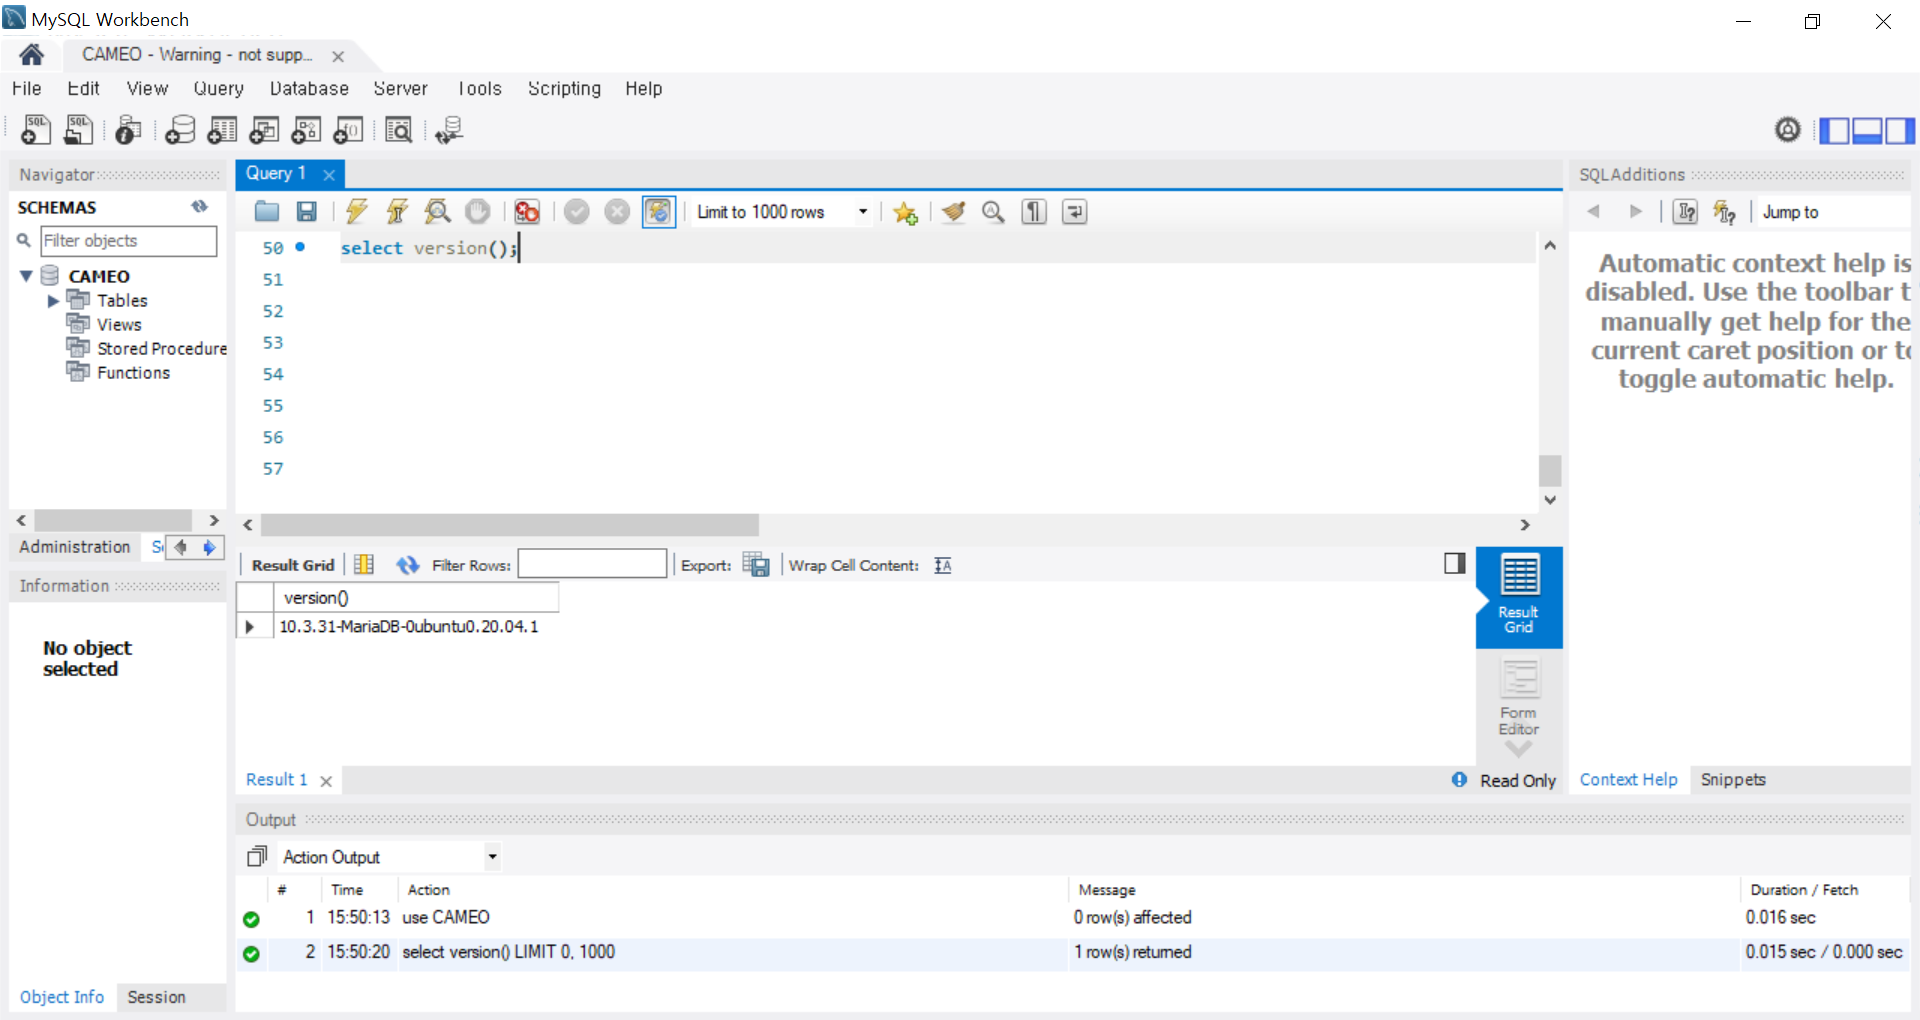The height and width of the screenshot is (1020, 1920).
Task: Switch to the Administration tab
Action: [x=75, y=547]
